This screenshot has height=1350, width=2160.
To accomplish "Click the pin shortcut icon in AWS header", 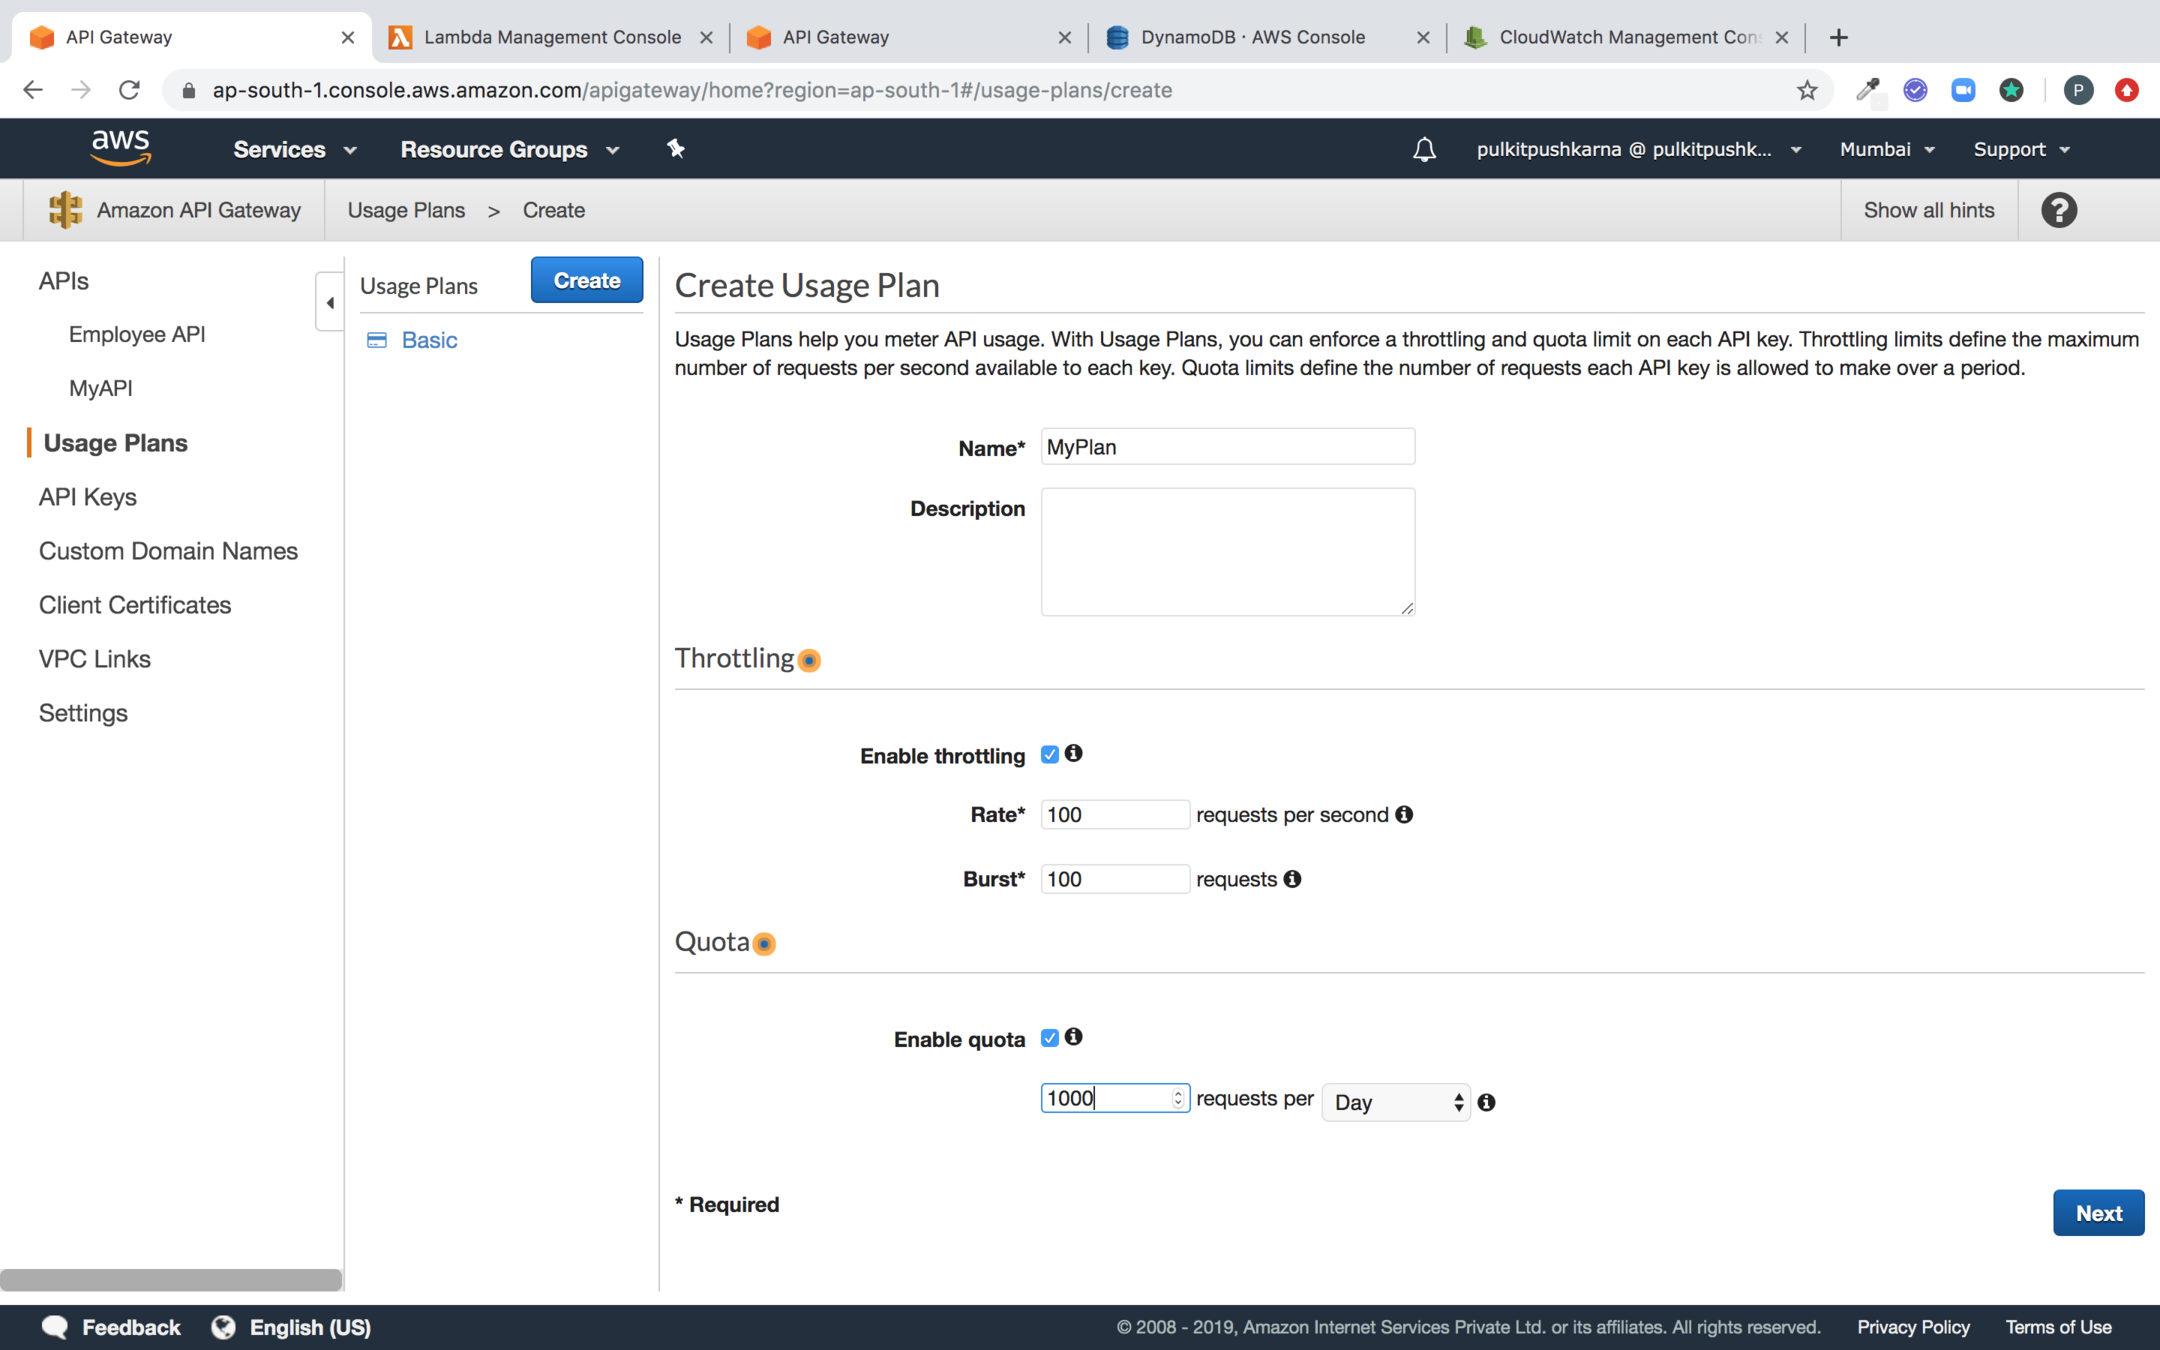I will (676, 149).
